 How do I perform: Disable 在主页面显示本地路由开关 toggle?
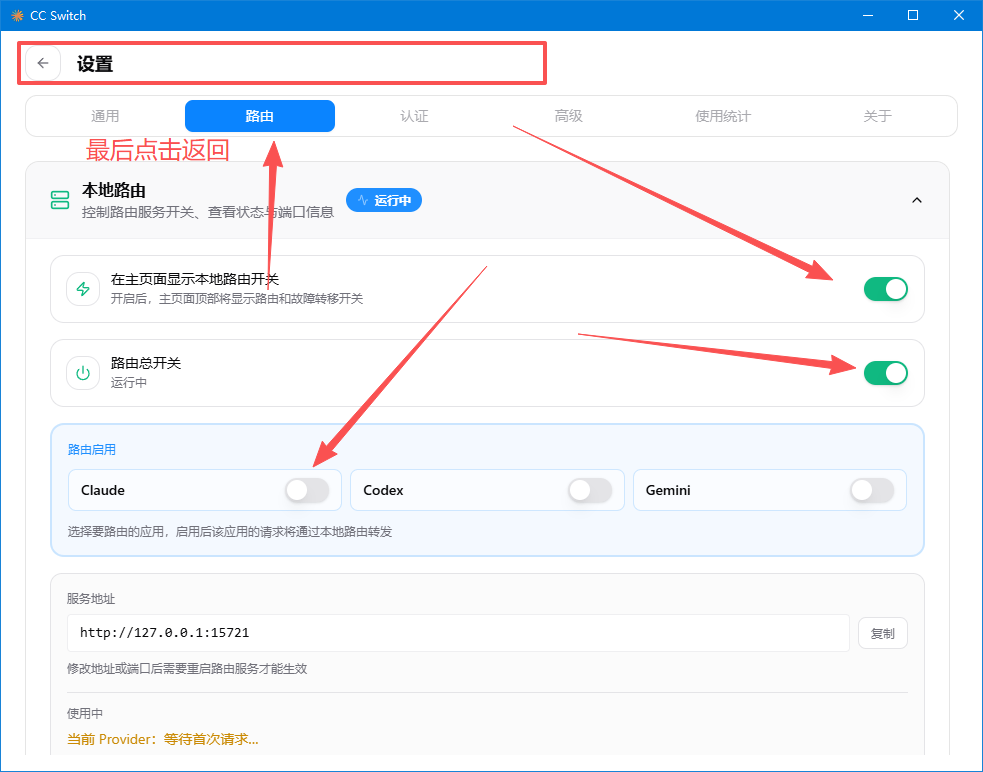(885, 289)
